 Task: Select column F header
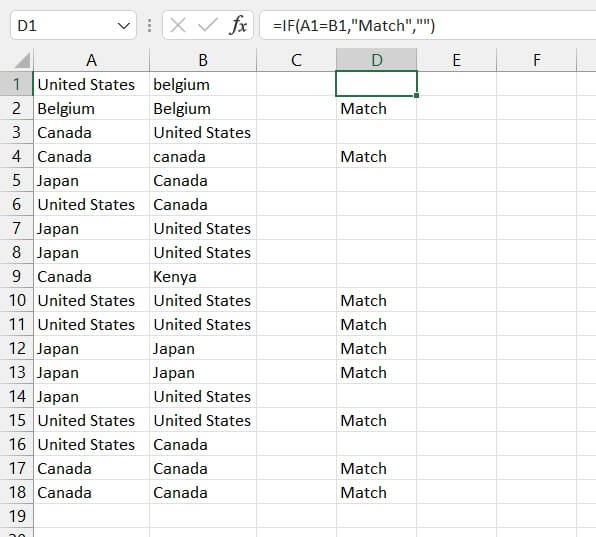tap(537, 60)
